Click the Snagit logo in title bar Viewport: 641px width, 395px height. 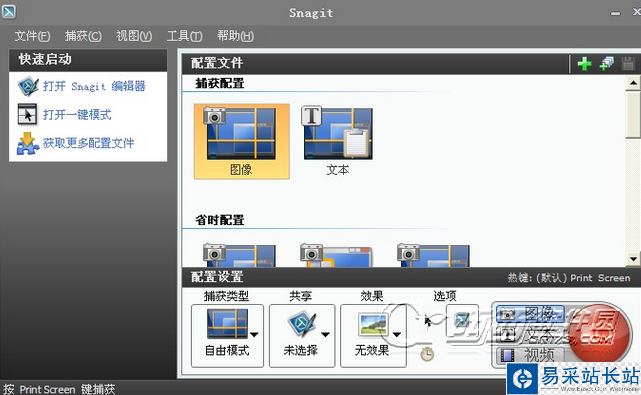(x=9, y=11)
